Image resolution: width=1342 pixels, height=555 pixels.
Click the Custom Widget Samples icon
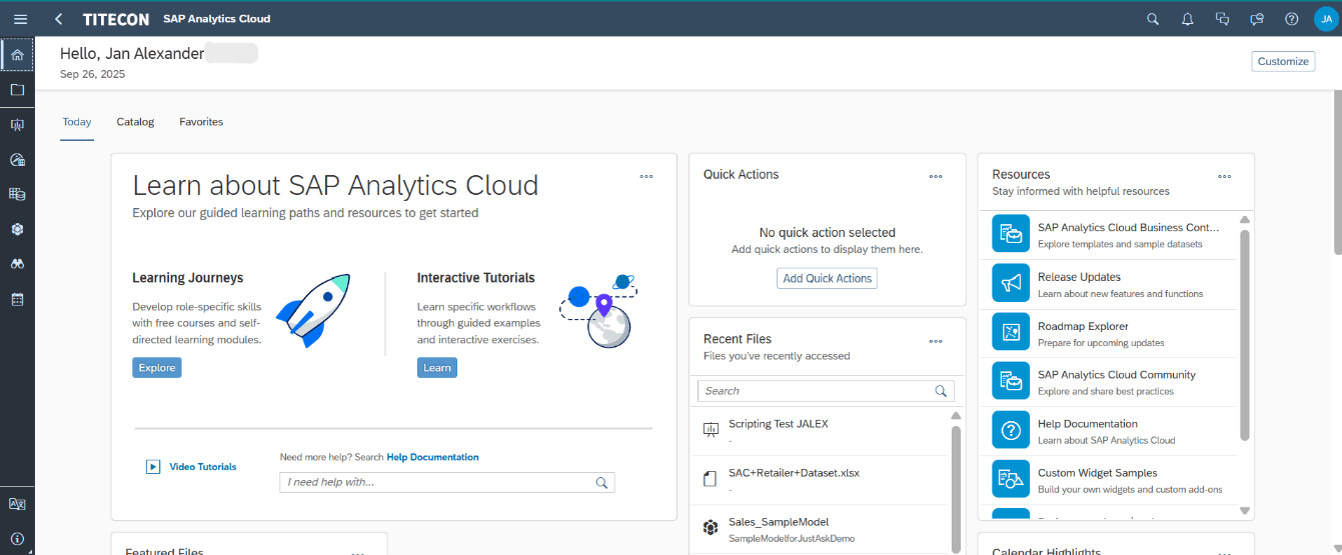1011,480
